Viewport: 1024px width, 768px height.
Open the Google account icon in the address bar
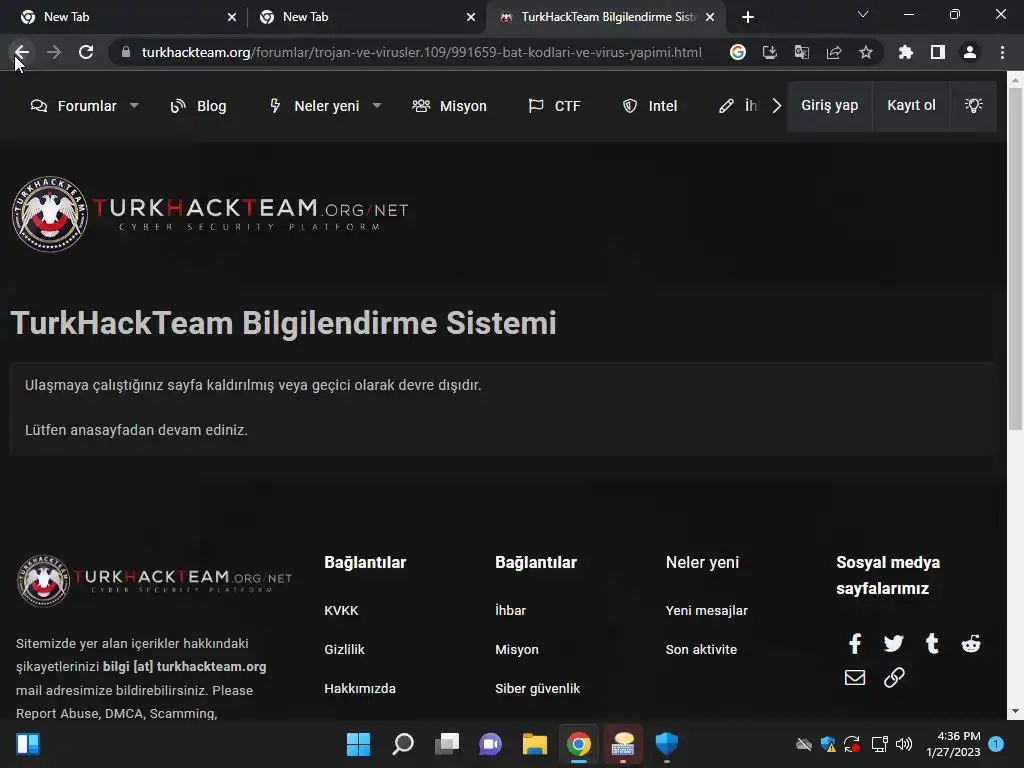tap(737, 52)
